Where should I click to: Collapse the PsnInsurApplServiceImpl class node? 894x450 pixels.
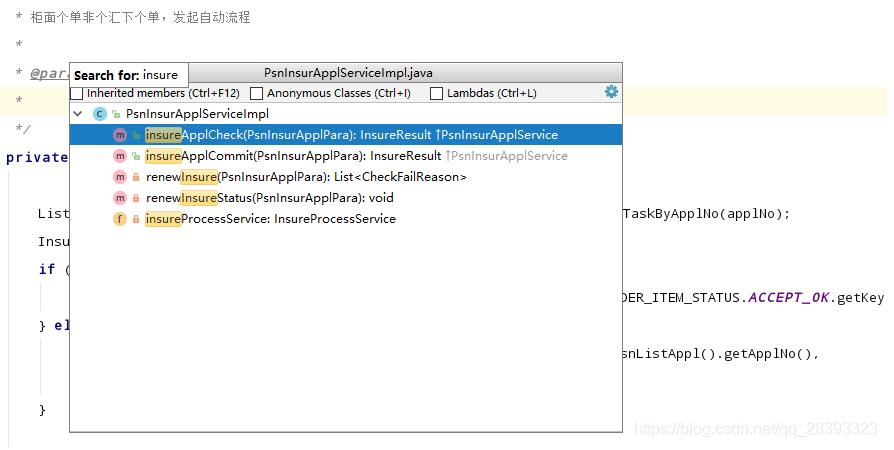pos(78,113)
